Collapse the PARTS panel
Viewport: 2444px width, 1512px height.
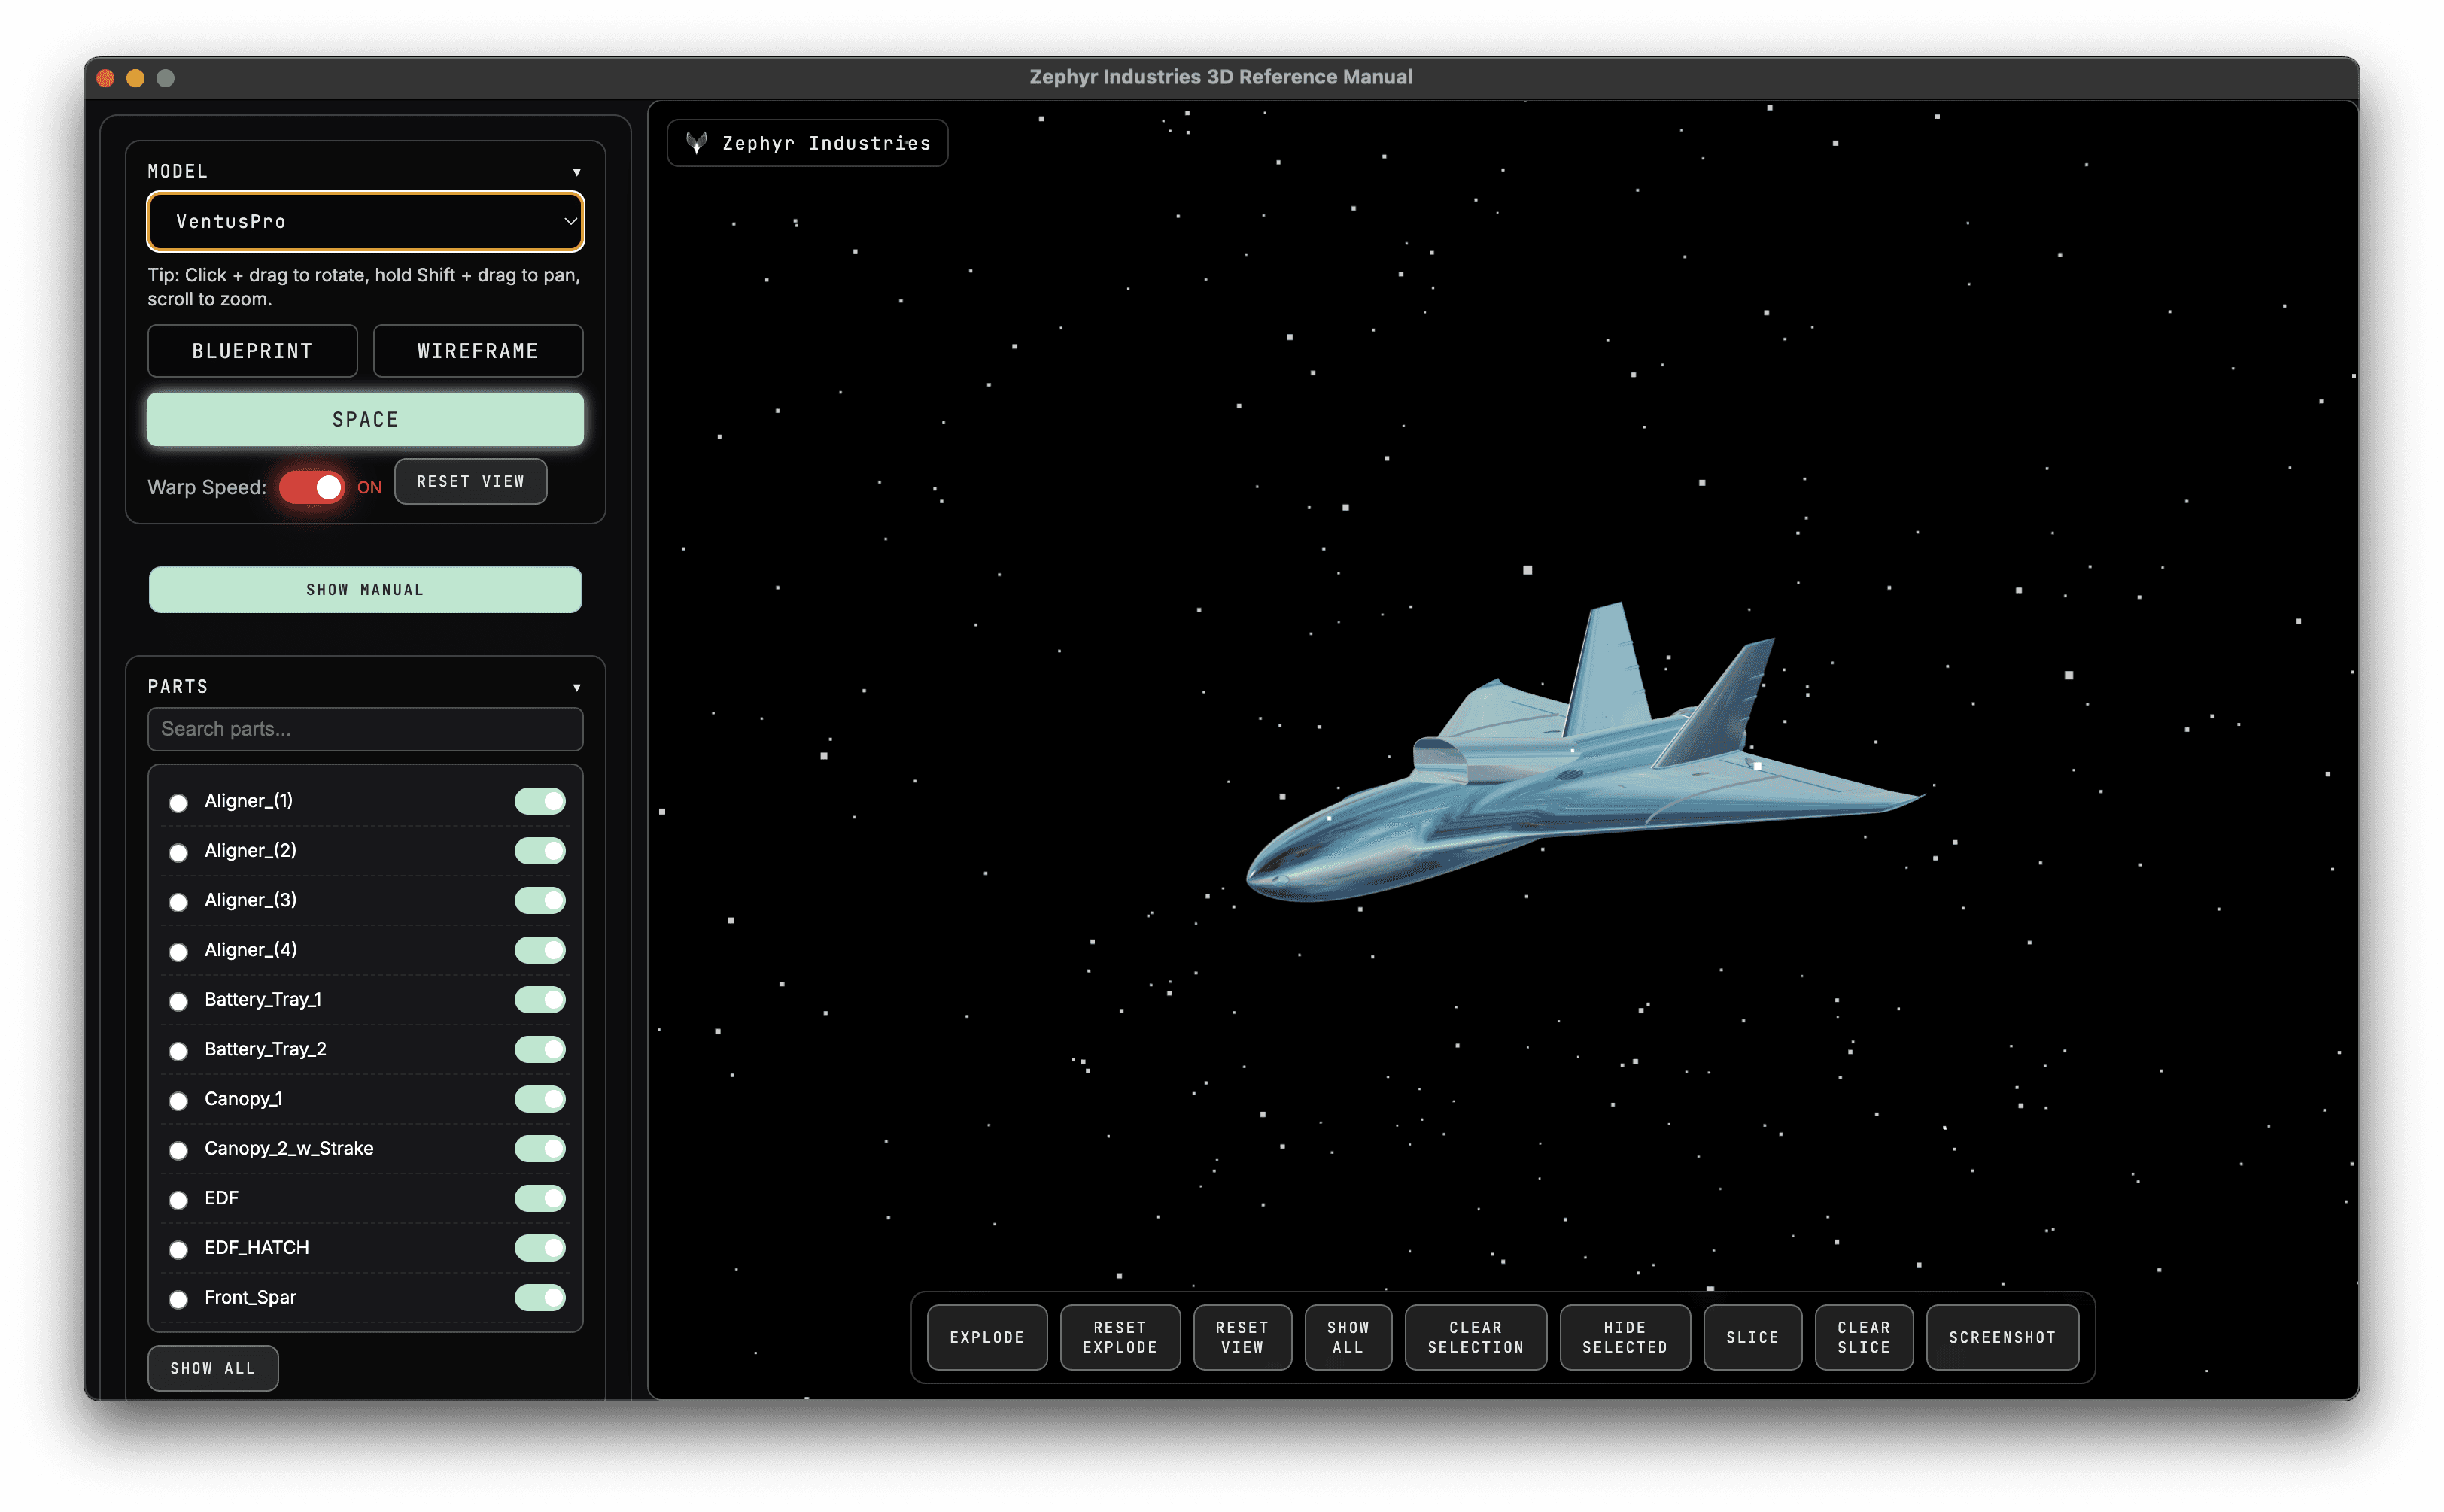577,687
